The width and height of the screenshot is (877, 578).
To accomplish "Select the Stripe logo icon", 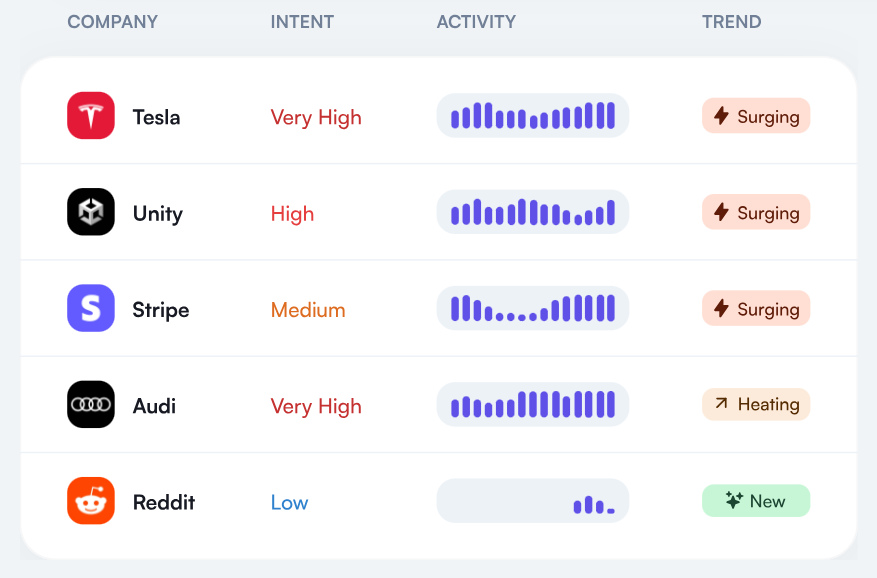I will click(x=91, y=308).
